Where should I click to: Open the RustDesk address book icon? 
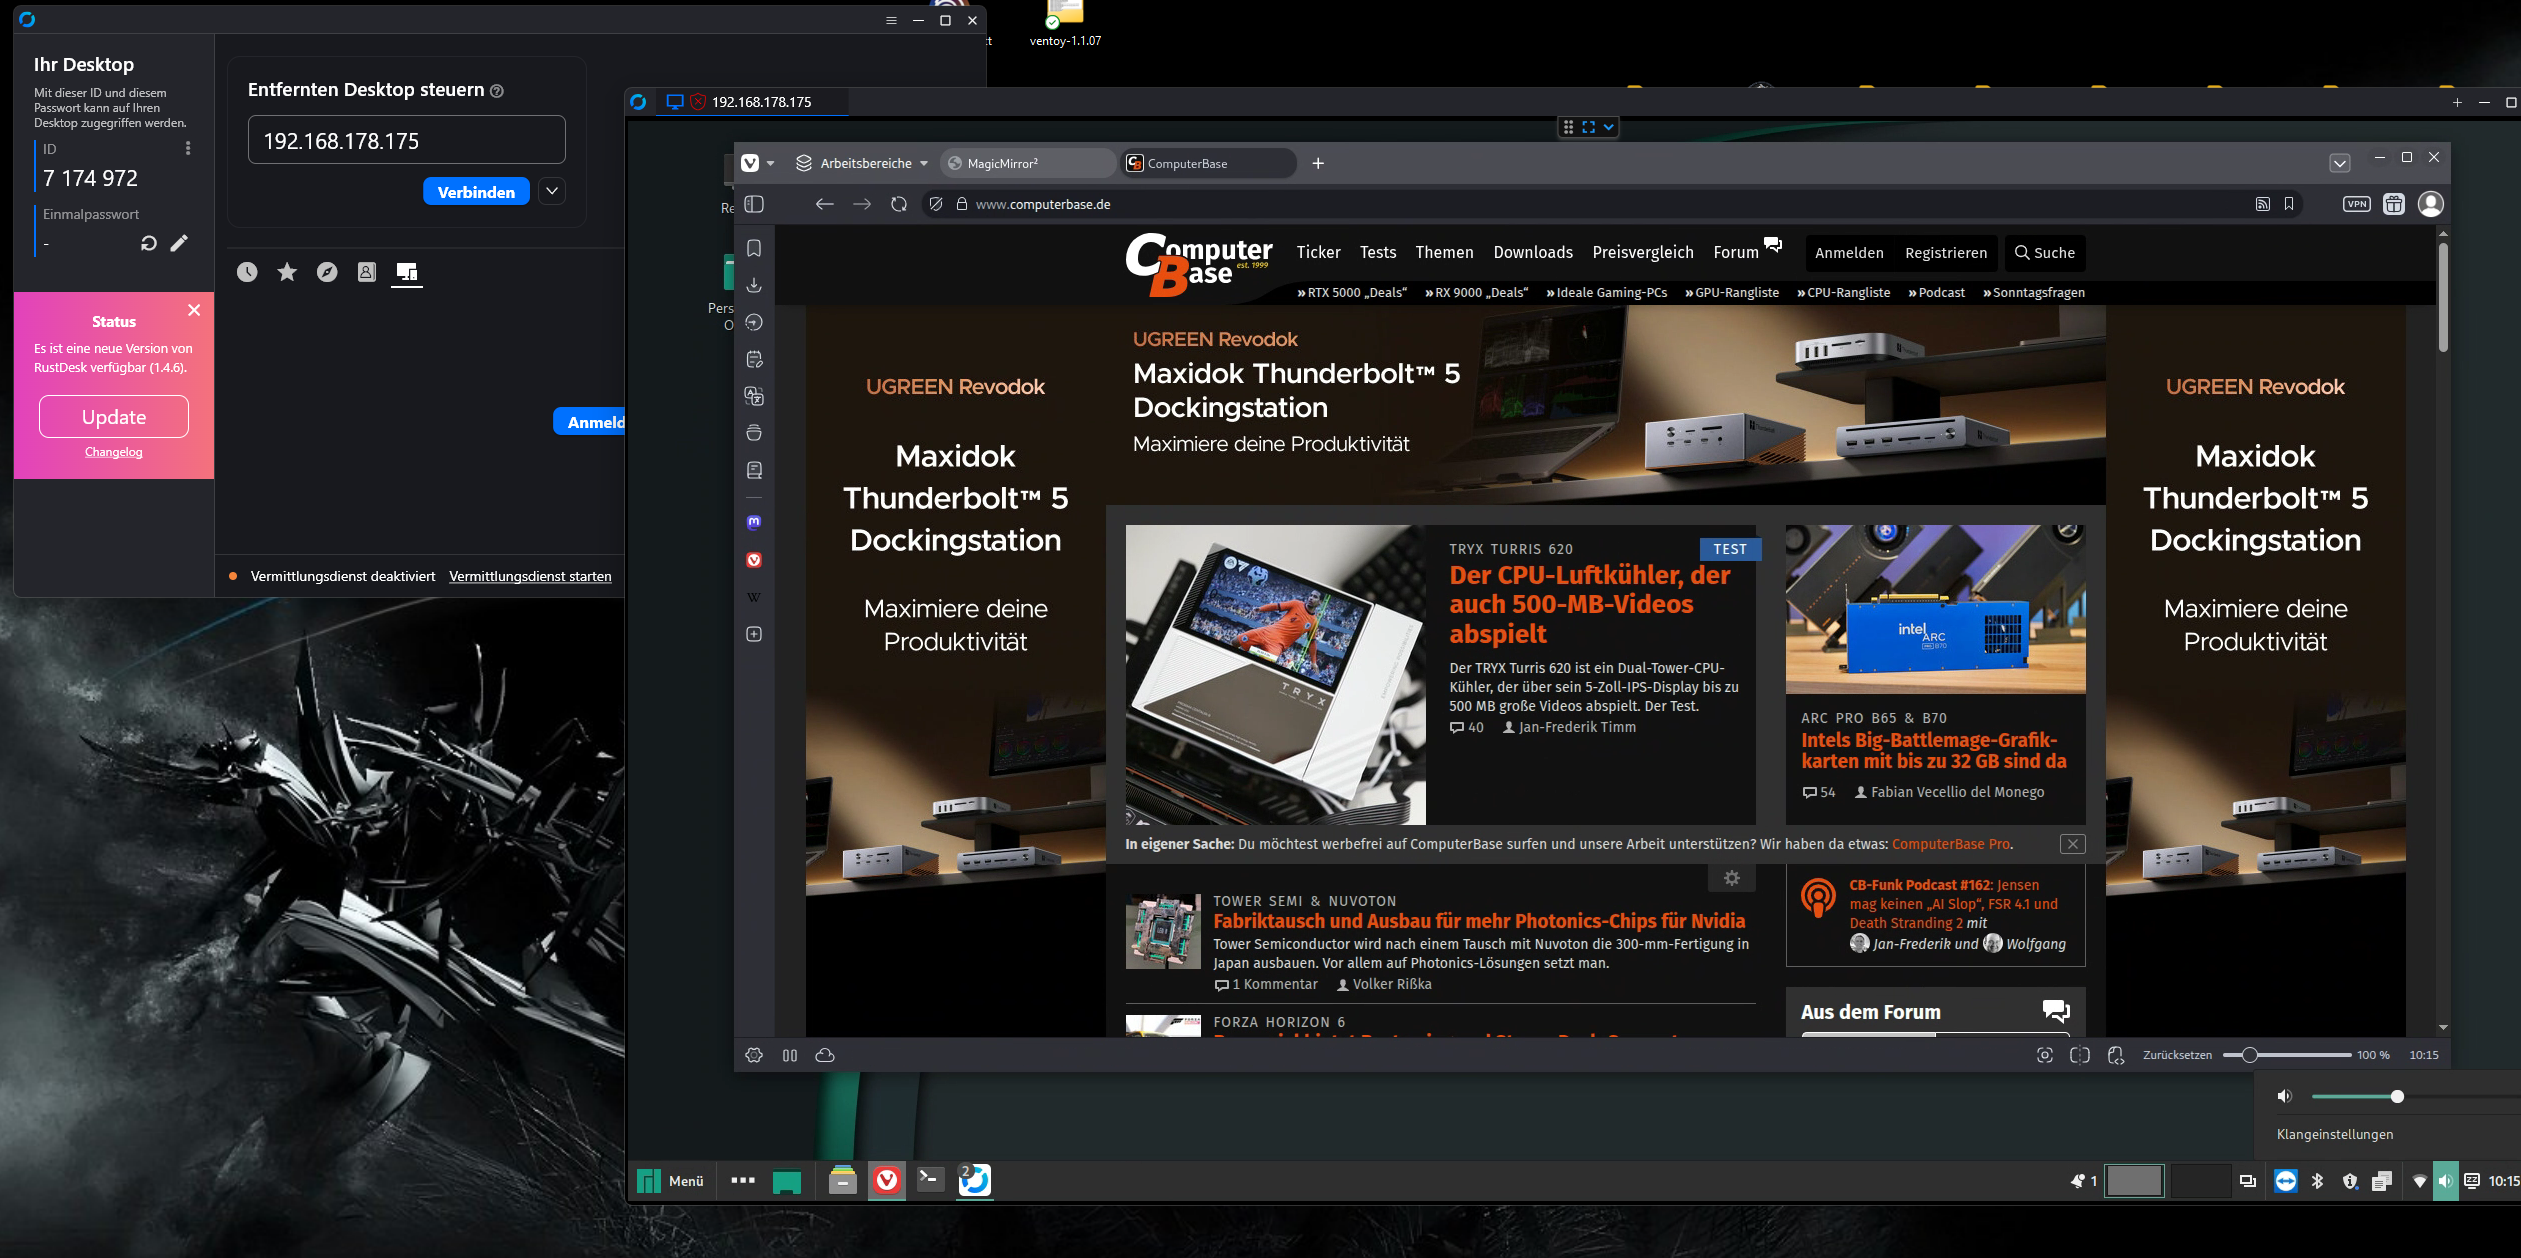(x=367, y=272)
